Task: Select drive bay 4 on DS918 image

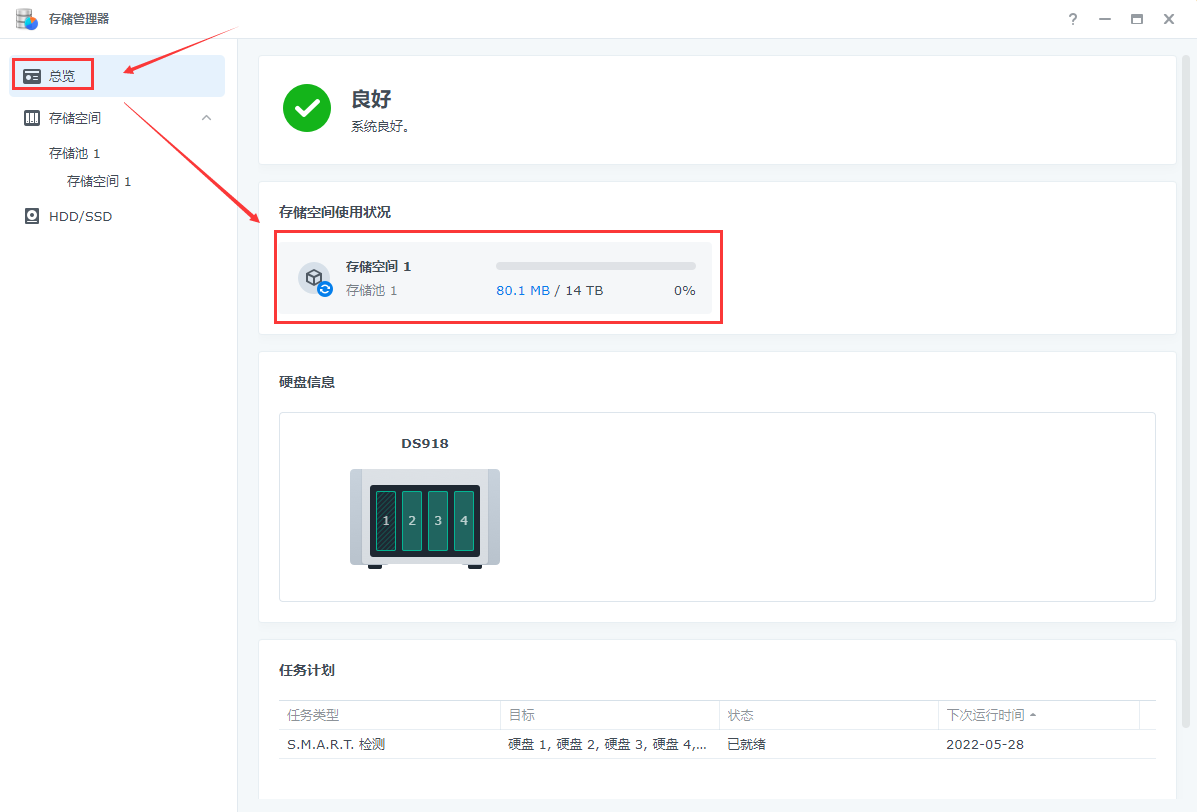Action: [464, 521]
